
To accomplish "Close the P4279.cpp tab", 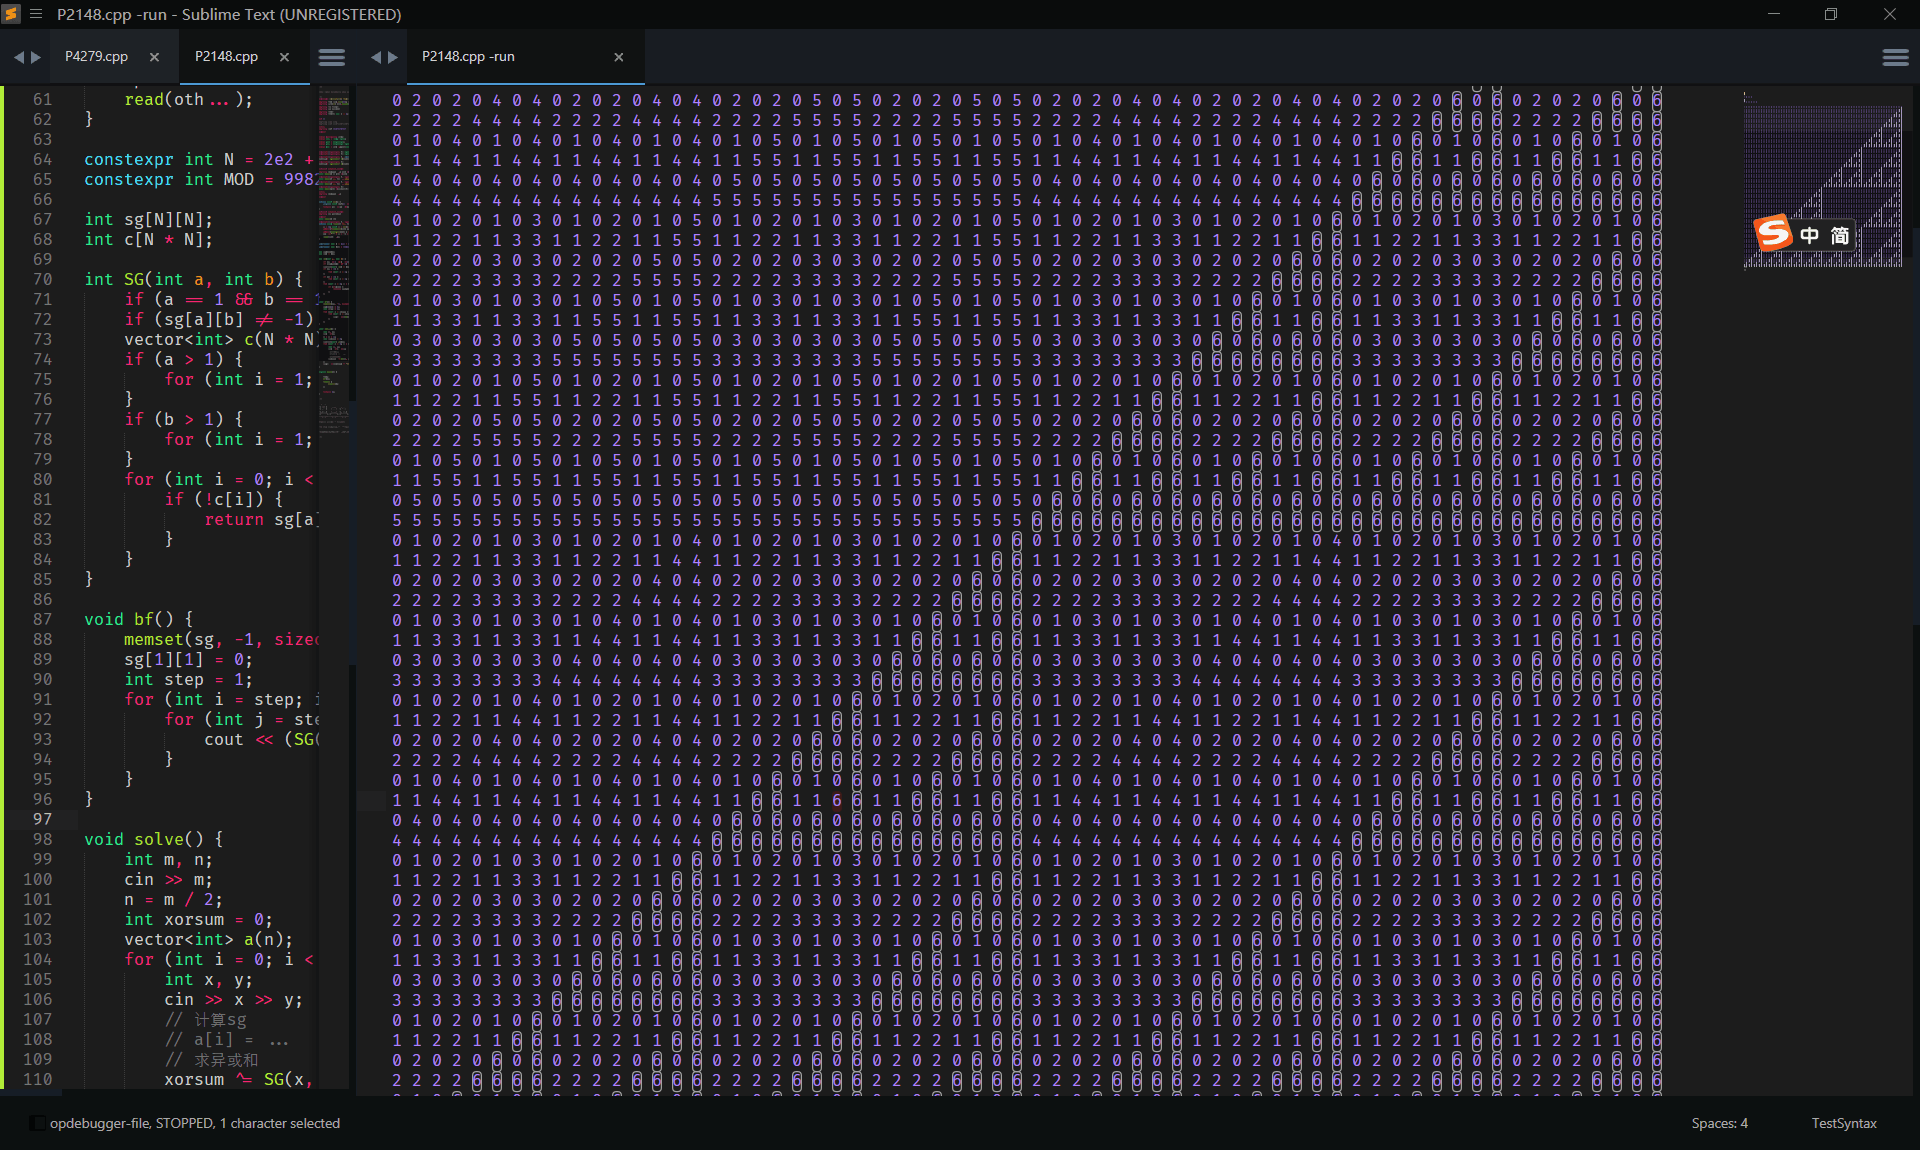I will 154,57.
